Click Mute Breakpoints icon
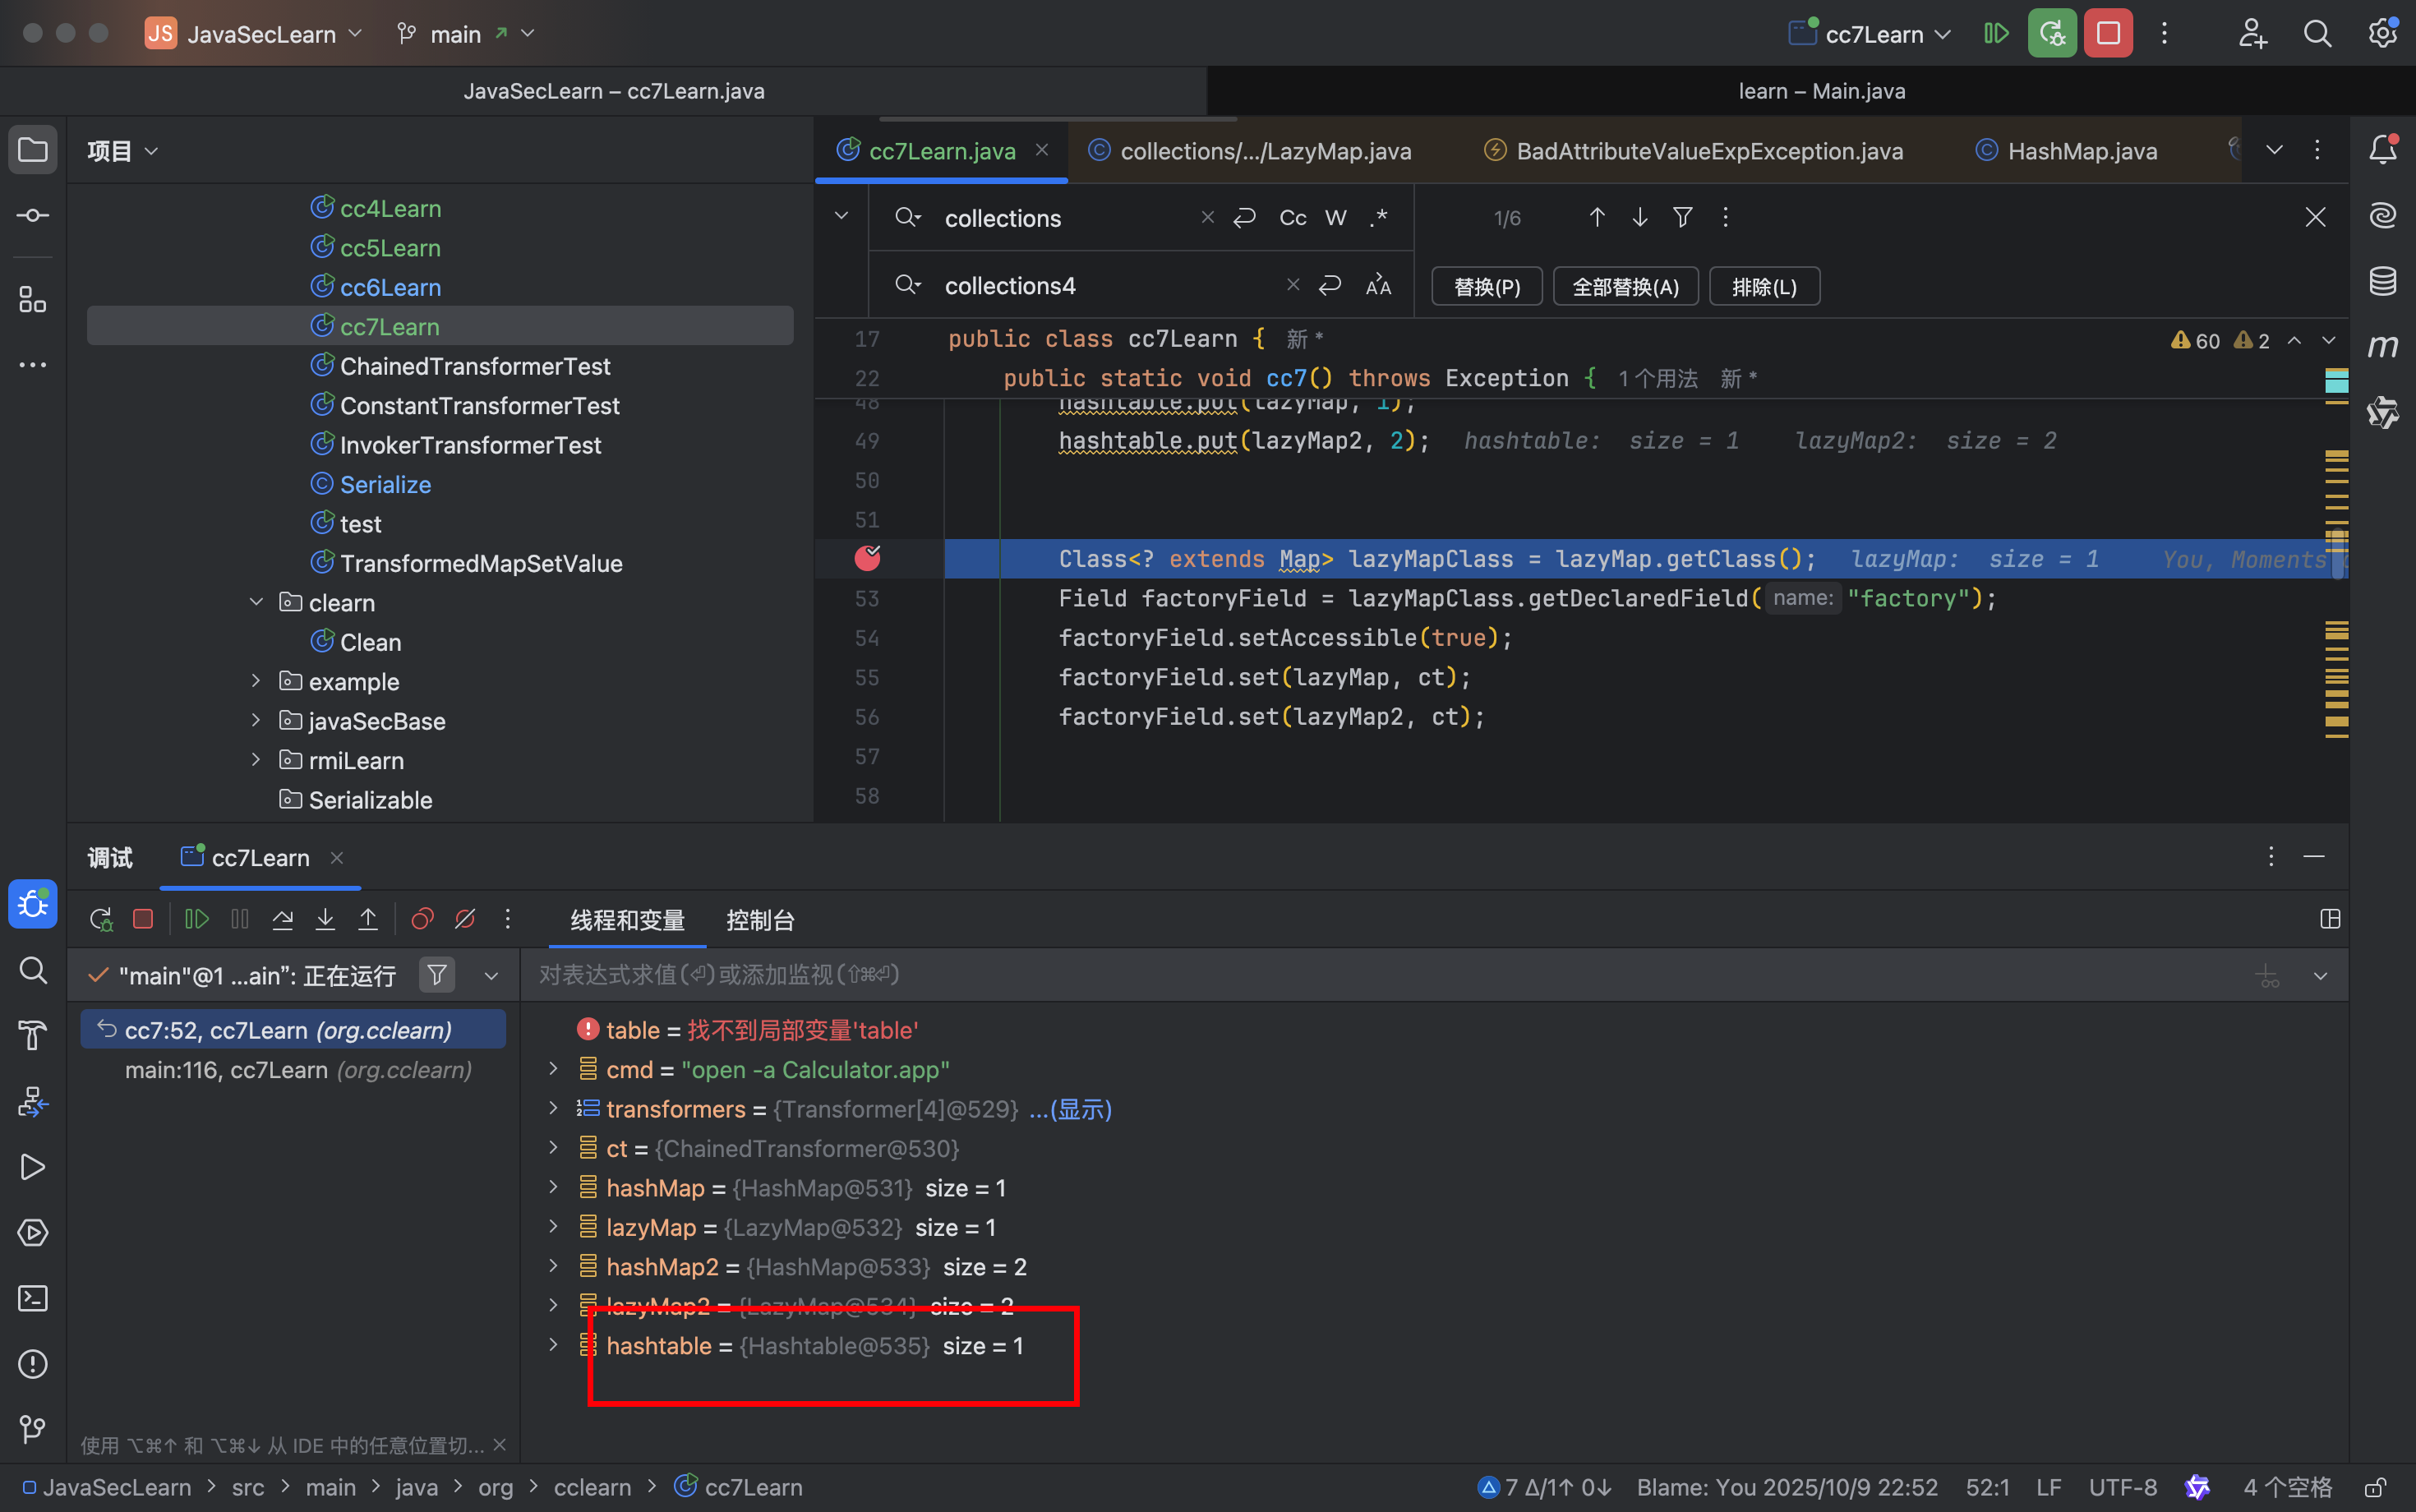This screenshot has width=2416, height=1512. pyautogui.click(x=465, y=919)
